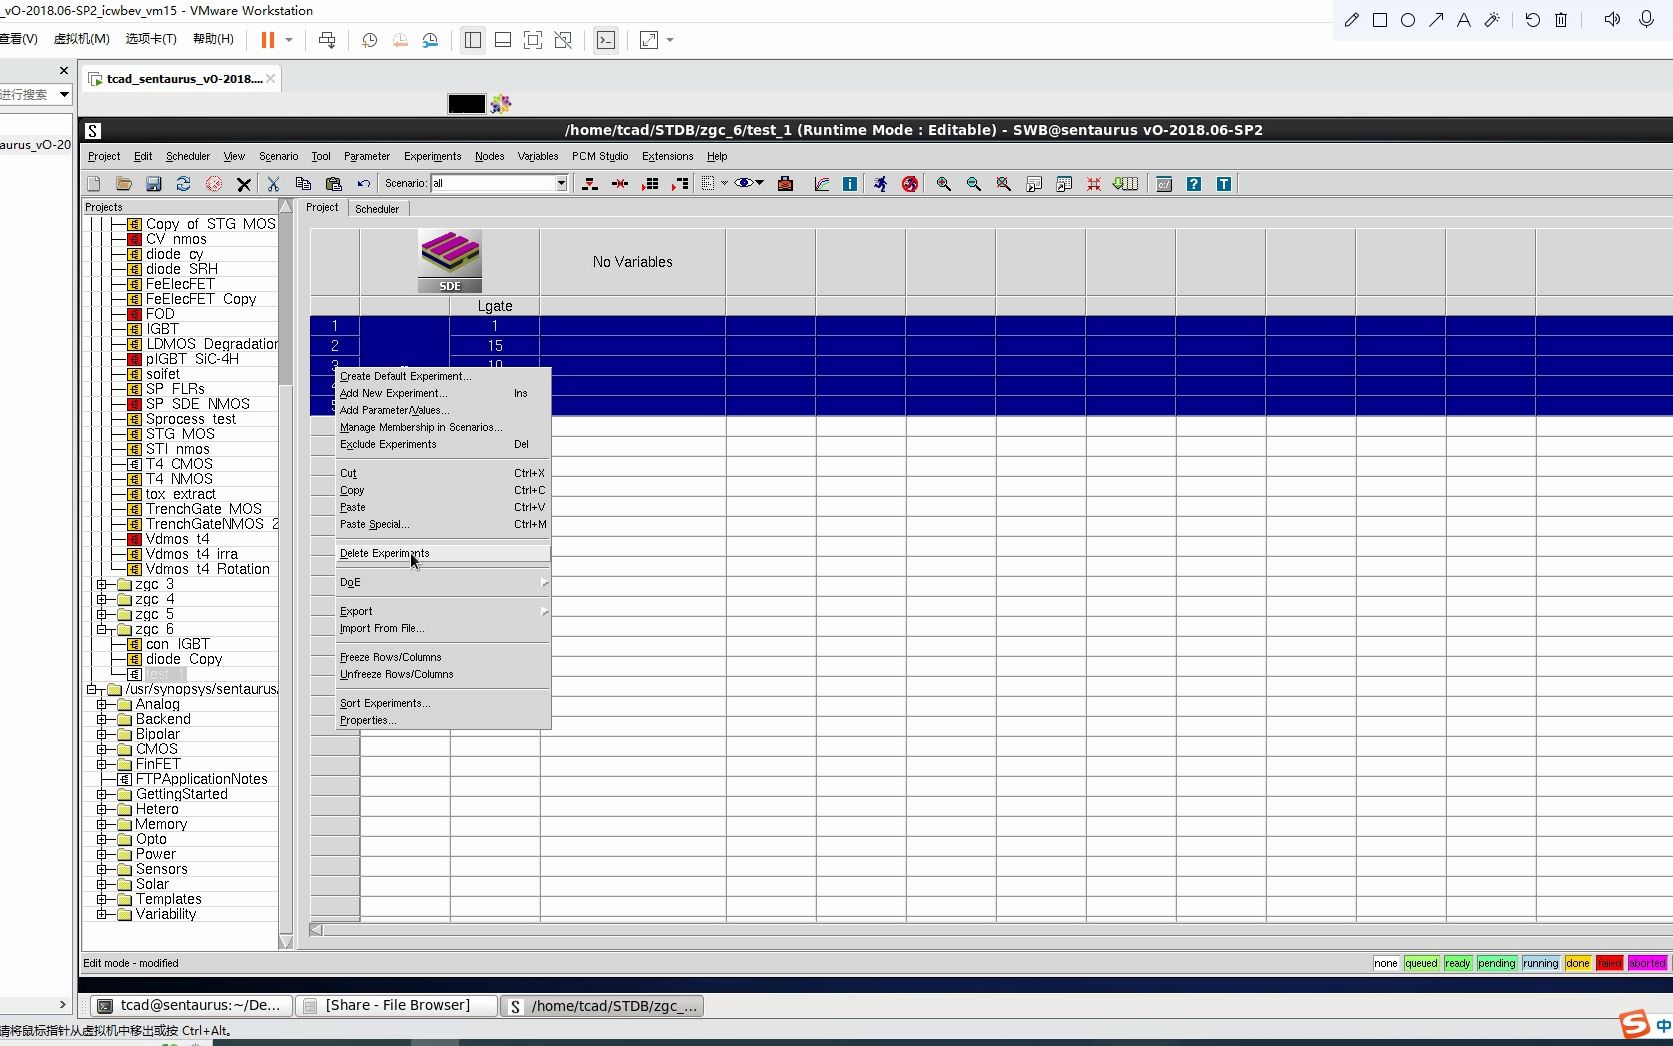Expand the Templates folder
Viewport: 1673px width, 1046px height.
[x=102, y=899]
